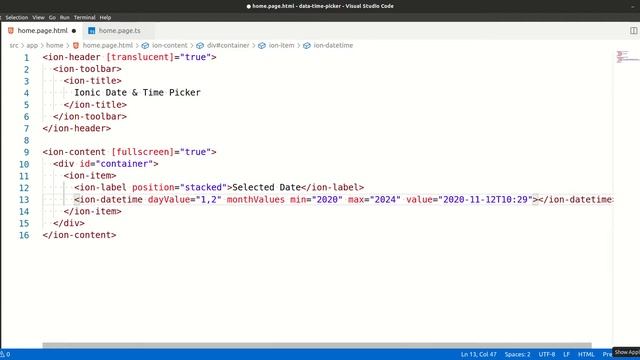Click the ion-datetime breadcrumb symbol icon

point(307,46)
